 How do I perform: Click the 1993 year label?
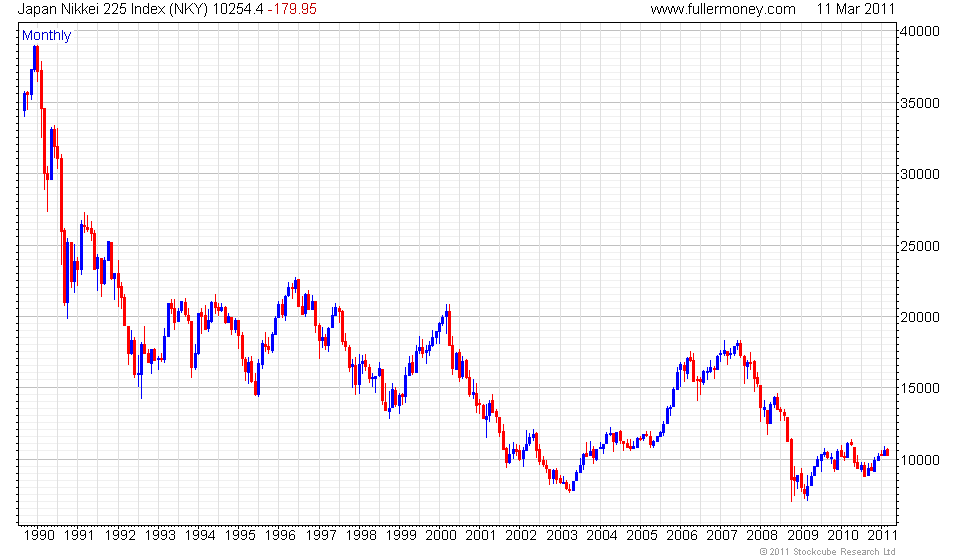(160, 535)
